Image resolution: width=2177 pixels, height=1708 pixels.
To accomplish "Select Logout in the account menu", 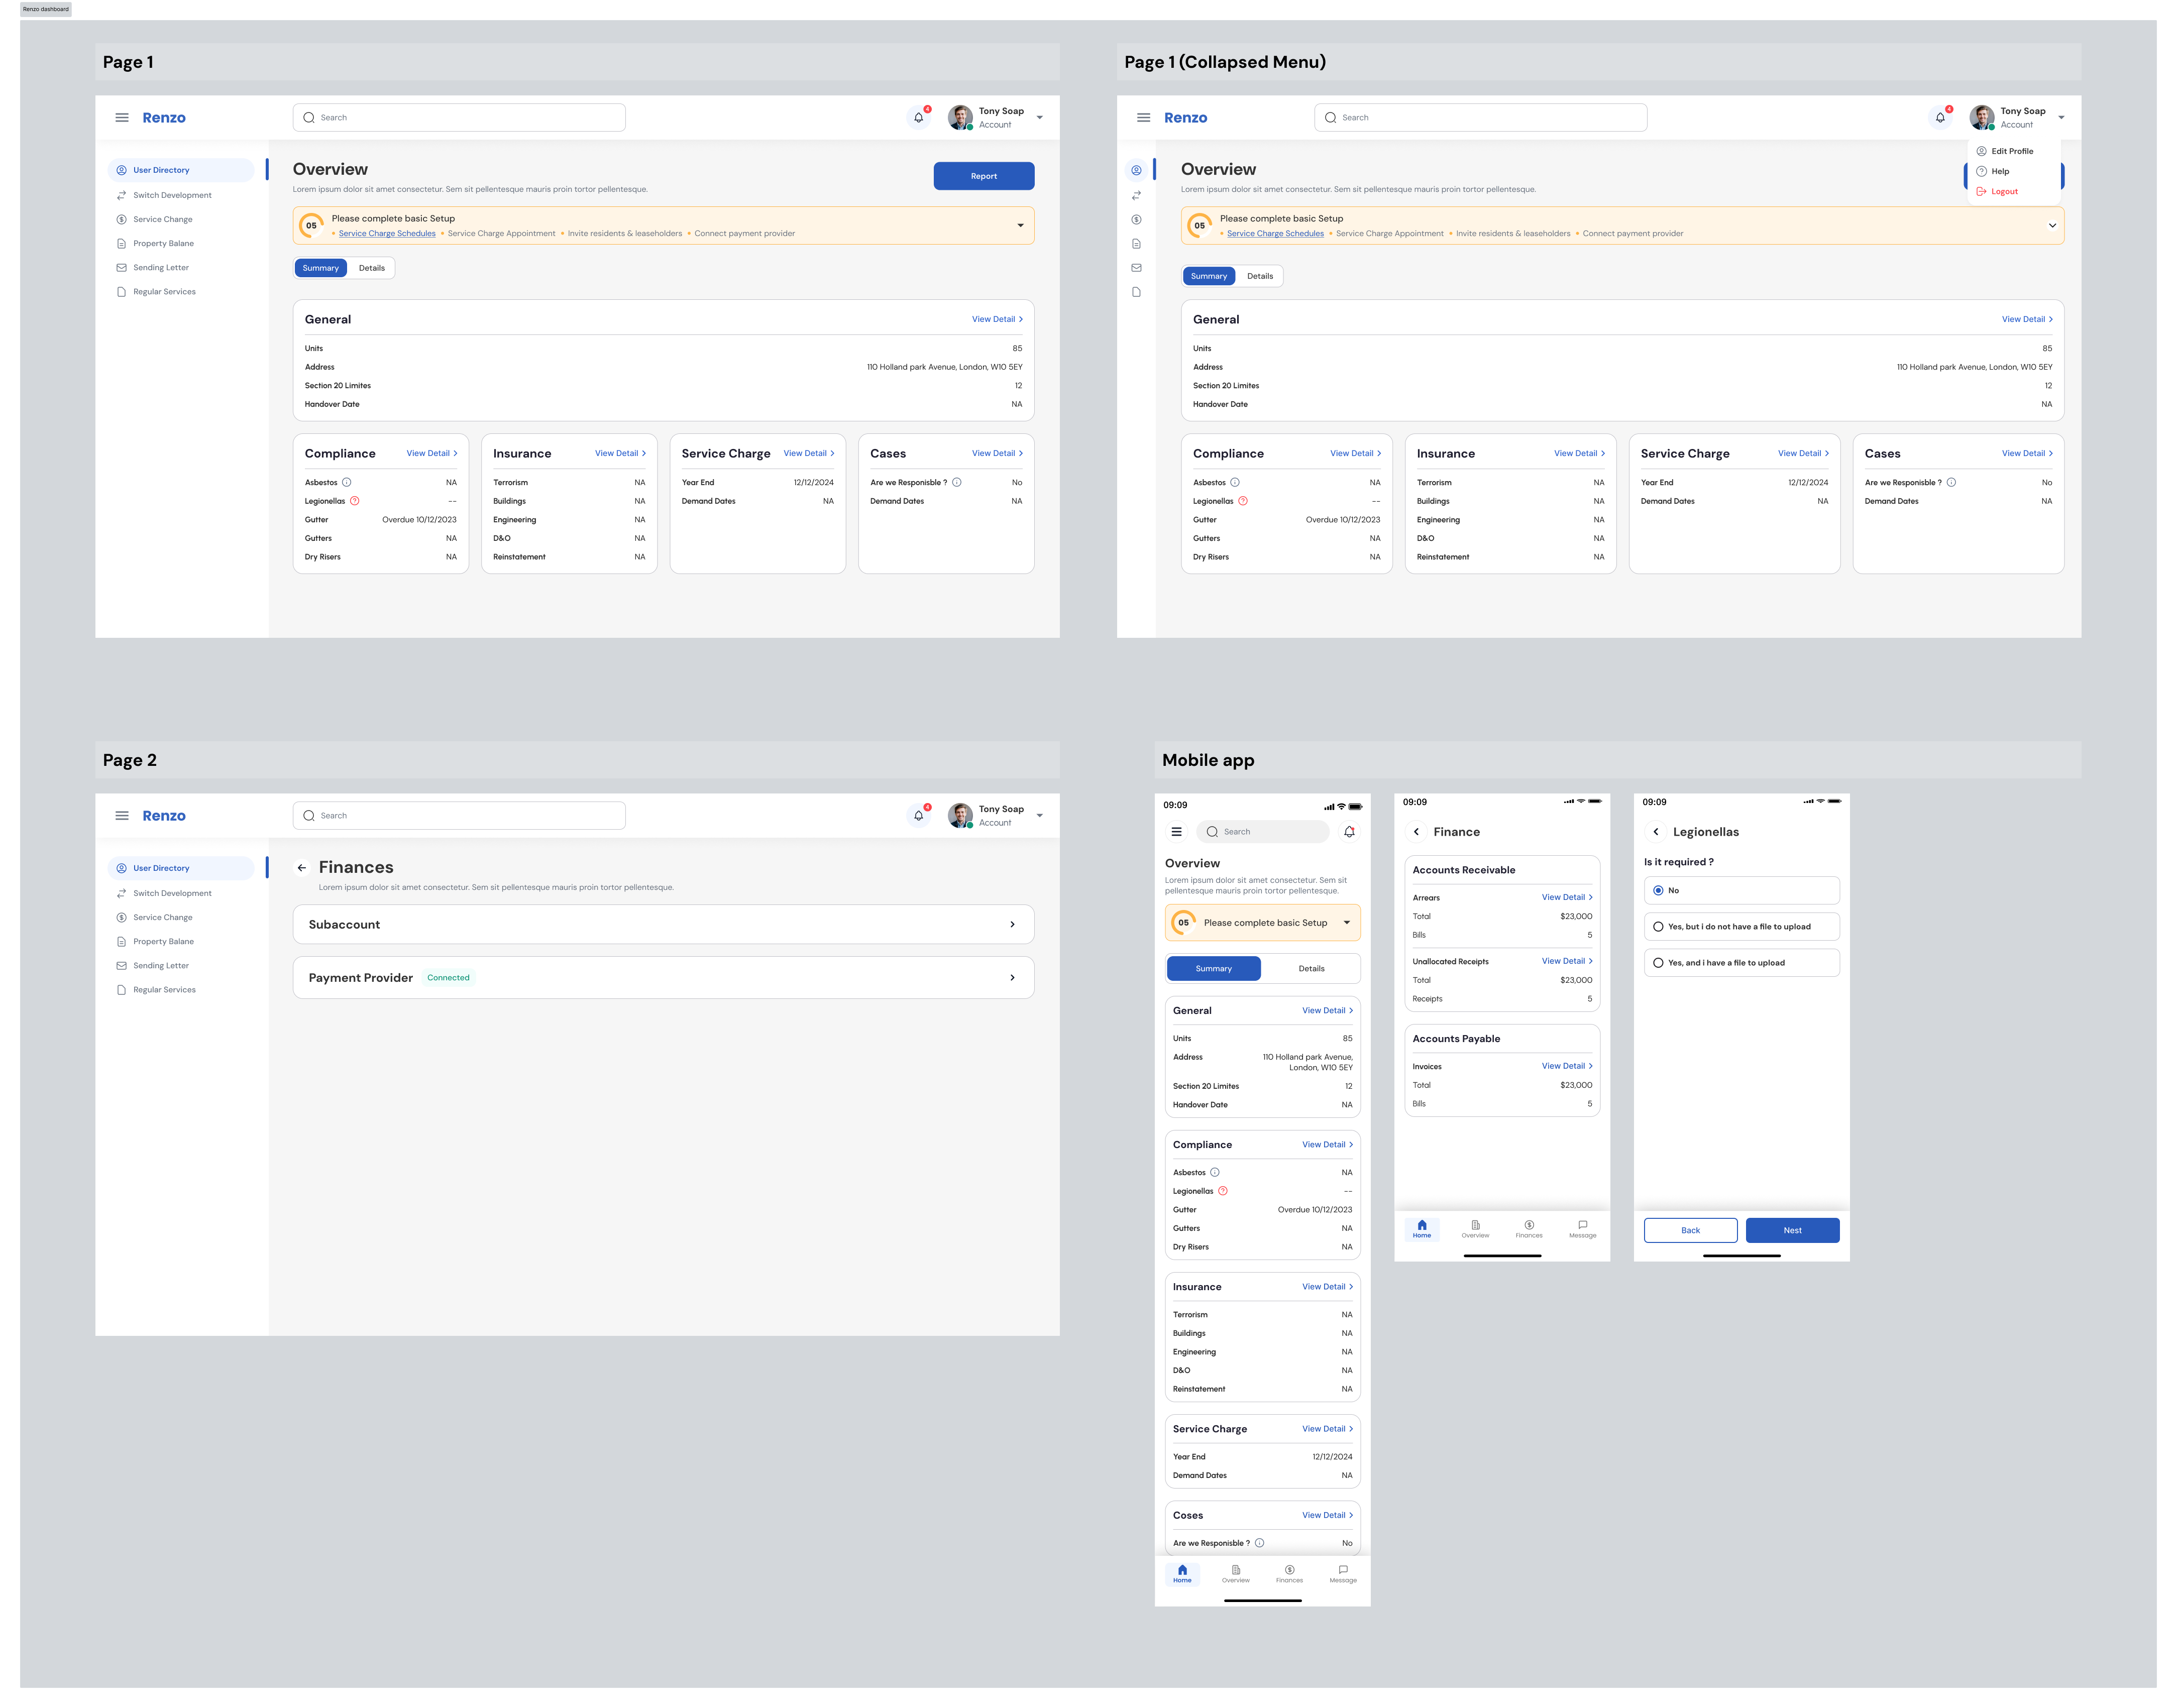I will [2004, 192].
